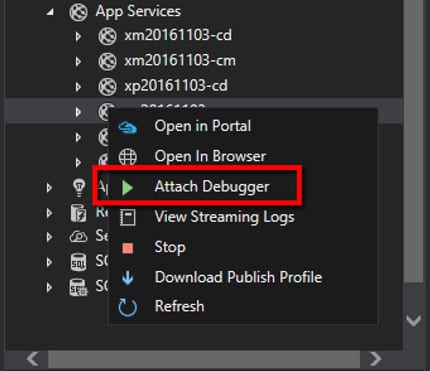Select xm20161103-cm app service
Viewport: 430px width, 371px height.
(180, 60)
